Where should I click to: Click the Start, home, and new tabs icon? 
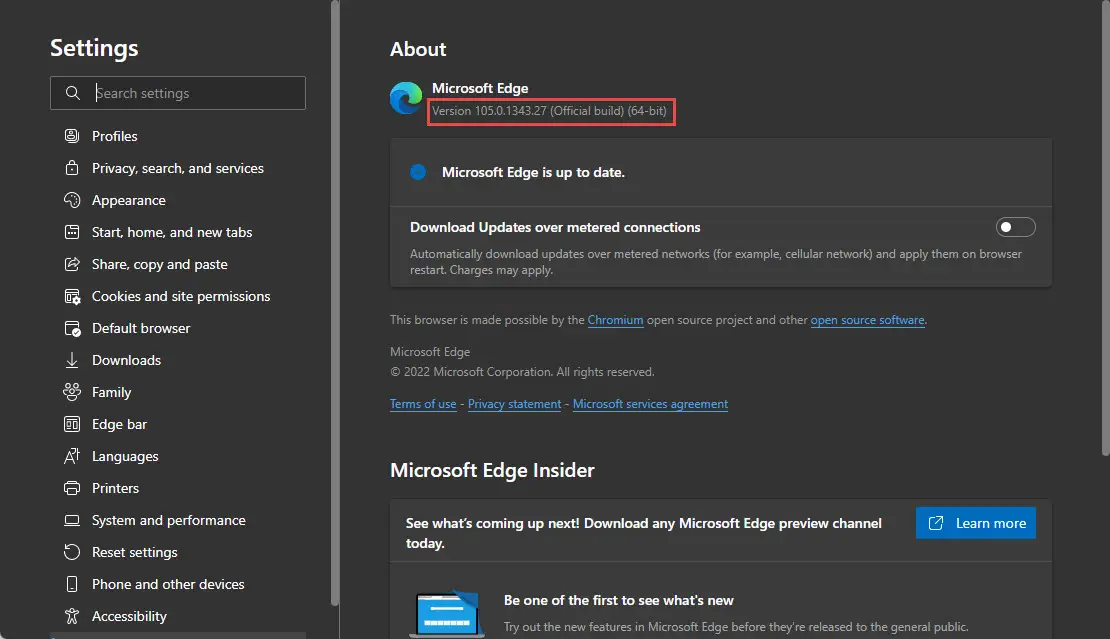point(72,232)
